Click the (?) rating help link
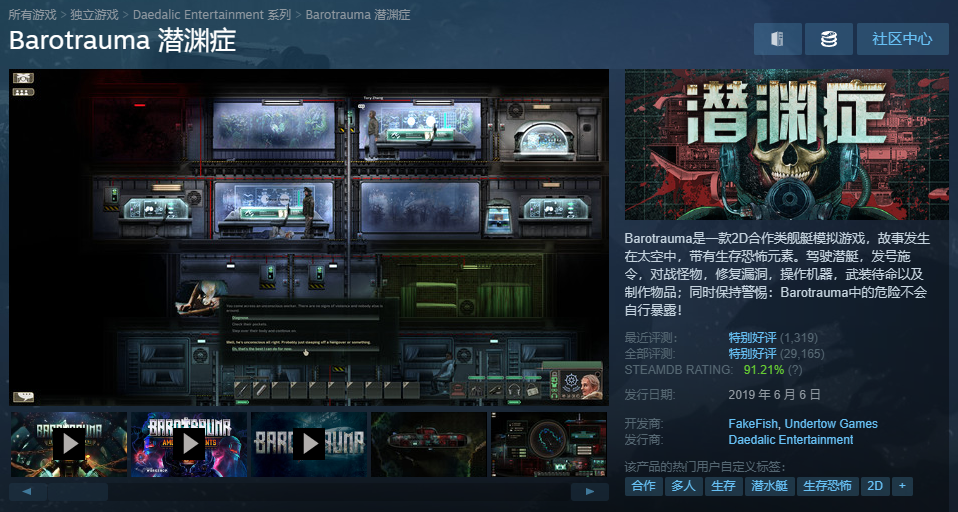Viewport: 958px width, 512px height. tap(795, 370)
